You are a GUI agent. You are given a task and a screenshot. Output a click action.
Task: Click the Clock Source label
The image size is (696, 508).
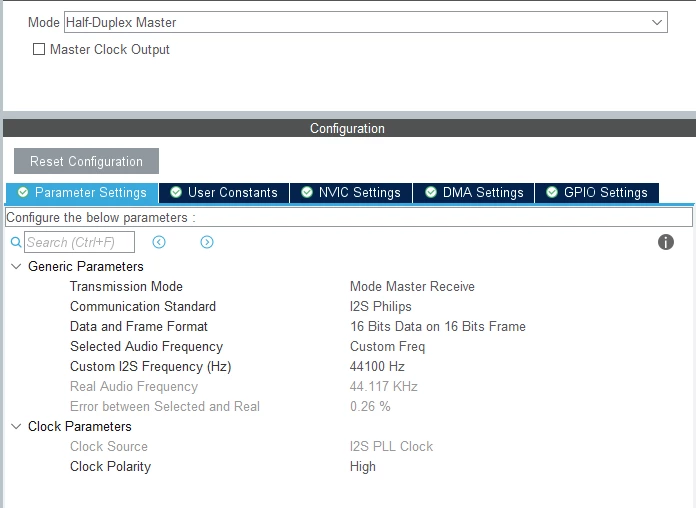pyautogui.click(x=109, y=446)
